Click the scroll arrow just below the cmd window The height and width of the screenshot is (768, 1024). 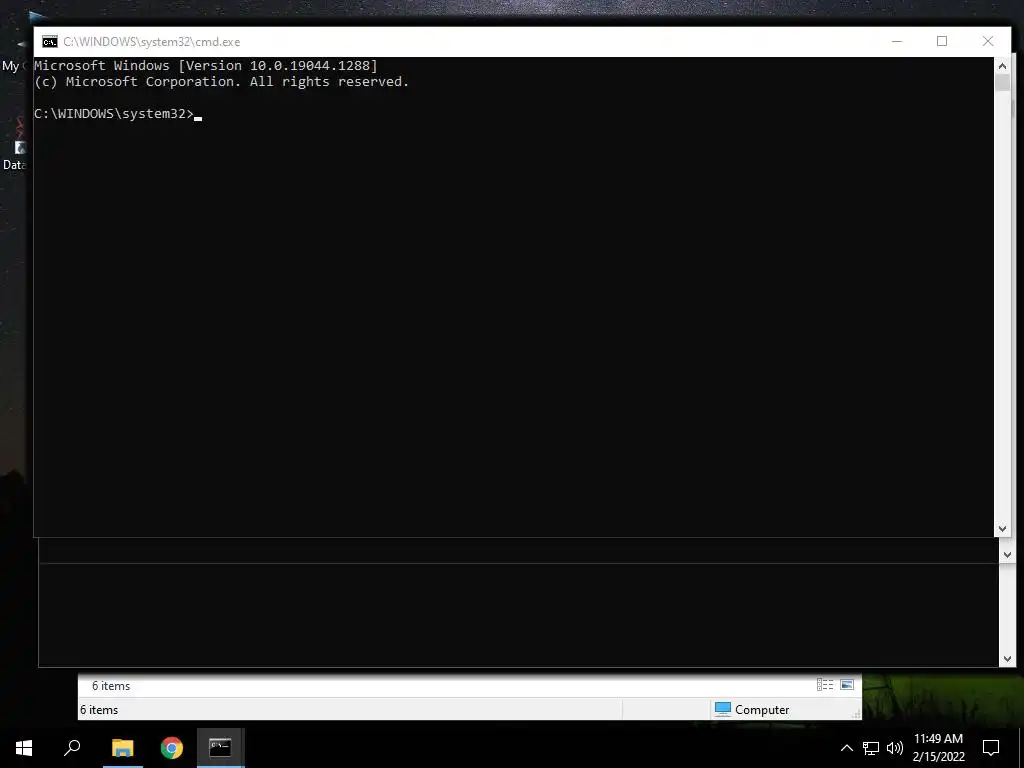[x=1007, y=554]
